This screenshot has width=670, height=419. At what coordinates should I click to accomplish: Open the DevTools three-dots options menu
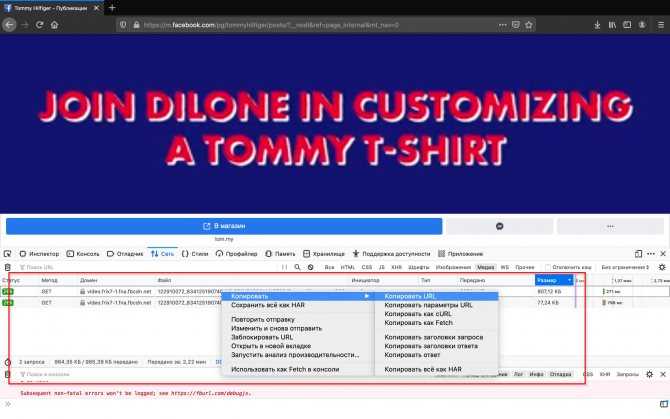tap(651, 254)
